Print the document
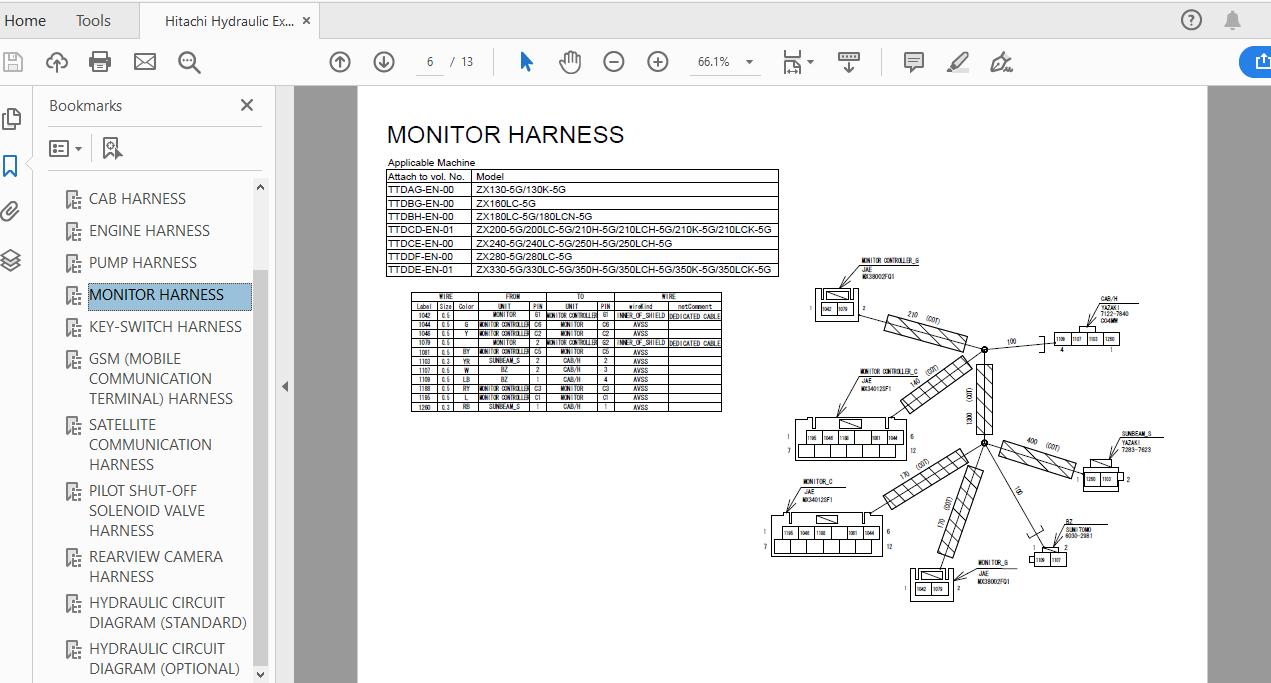This screenshot has height=683, width=1271. pos(100,62)
